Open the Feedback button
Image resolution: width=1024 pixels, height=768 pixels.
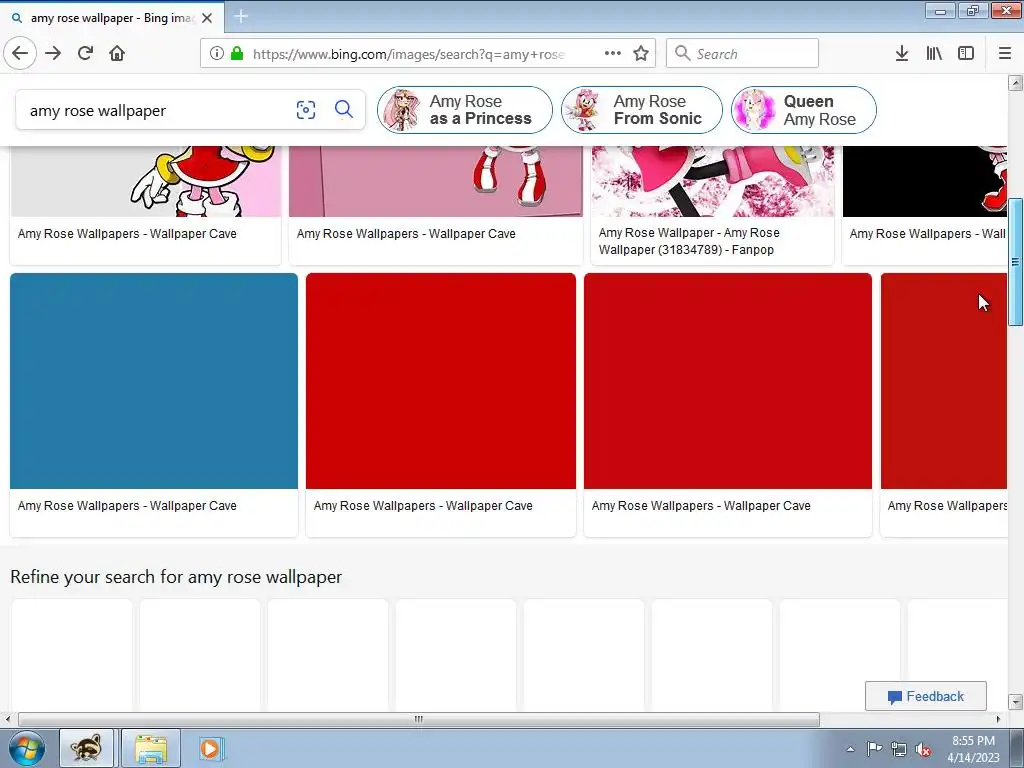click(x=925, y=696)
